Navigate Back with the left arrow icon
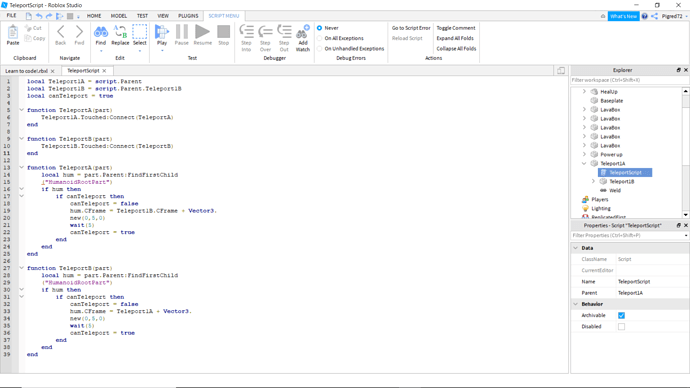Image resolution: width=690 pixels, height=388 pixels. click(61, 32)
